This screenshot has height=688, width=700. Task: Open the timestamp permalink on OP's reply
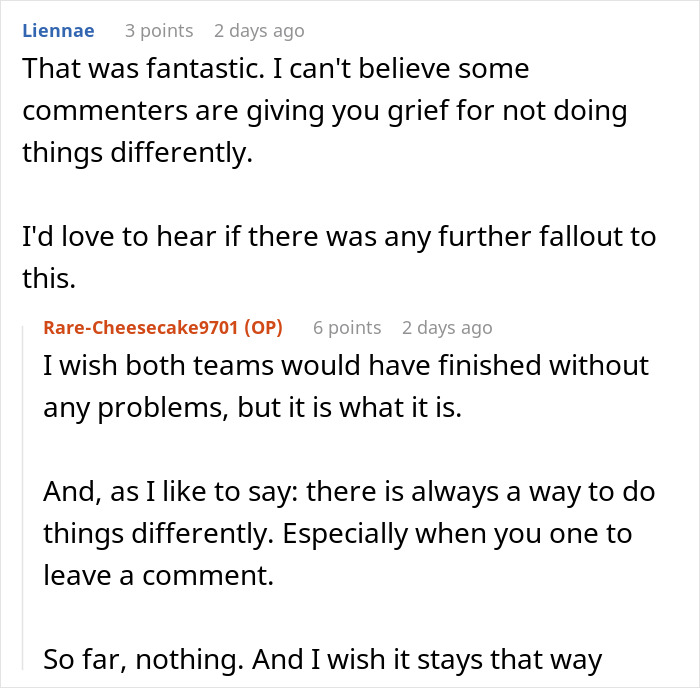coord(447,328)
